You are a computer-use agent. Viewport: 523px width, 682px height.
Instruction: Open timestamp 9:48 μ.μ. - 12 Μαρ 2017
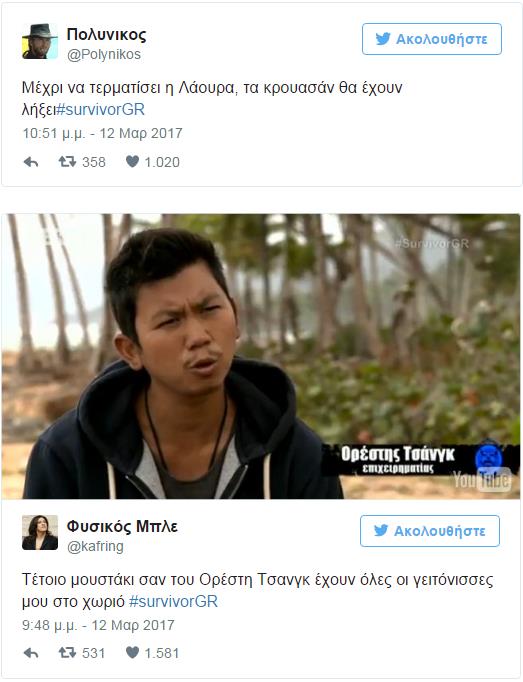point(98,625)
